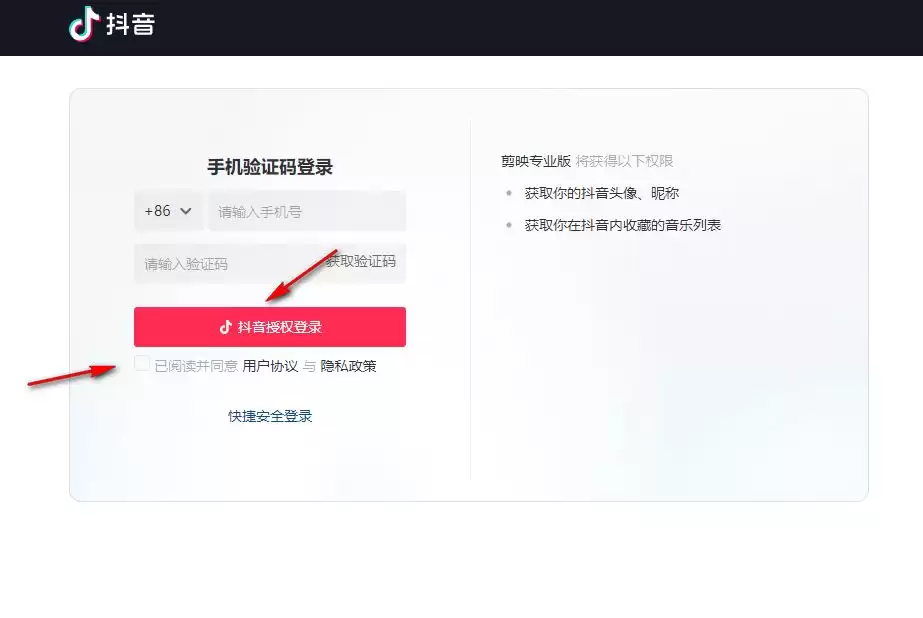
Task: Check the 已阅读并同意 agreement checkbox
Action: click(142, 364)
